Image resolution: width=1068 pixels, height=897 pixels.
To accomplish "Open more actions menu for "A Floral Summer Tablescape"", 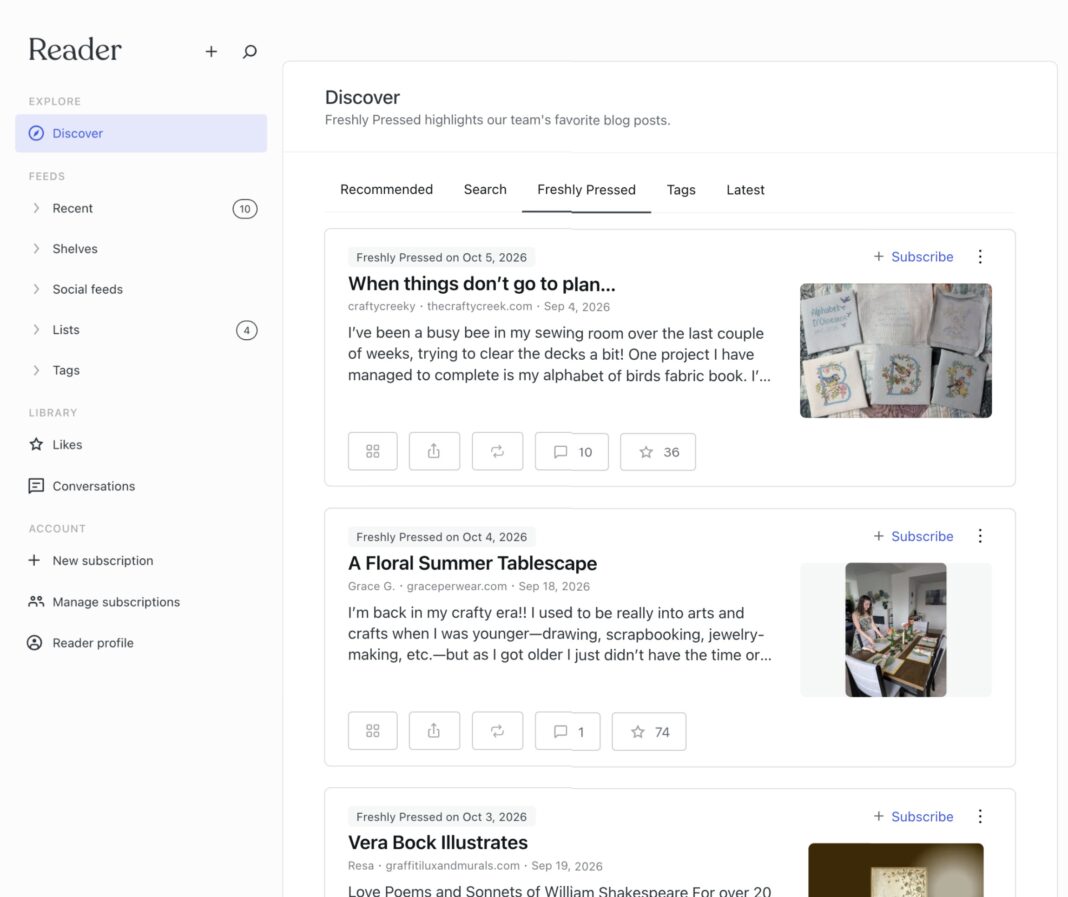I will coord(980,536).
